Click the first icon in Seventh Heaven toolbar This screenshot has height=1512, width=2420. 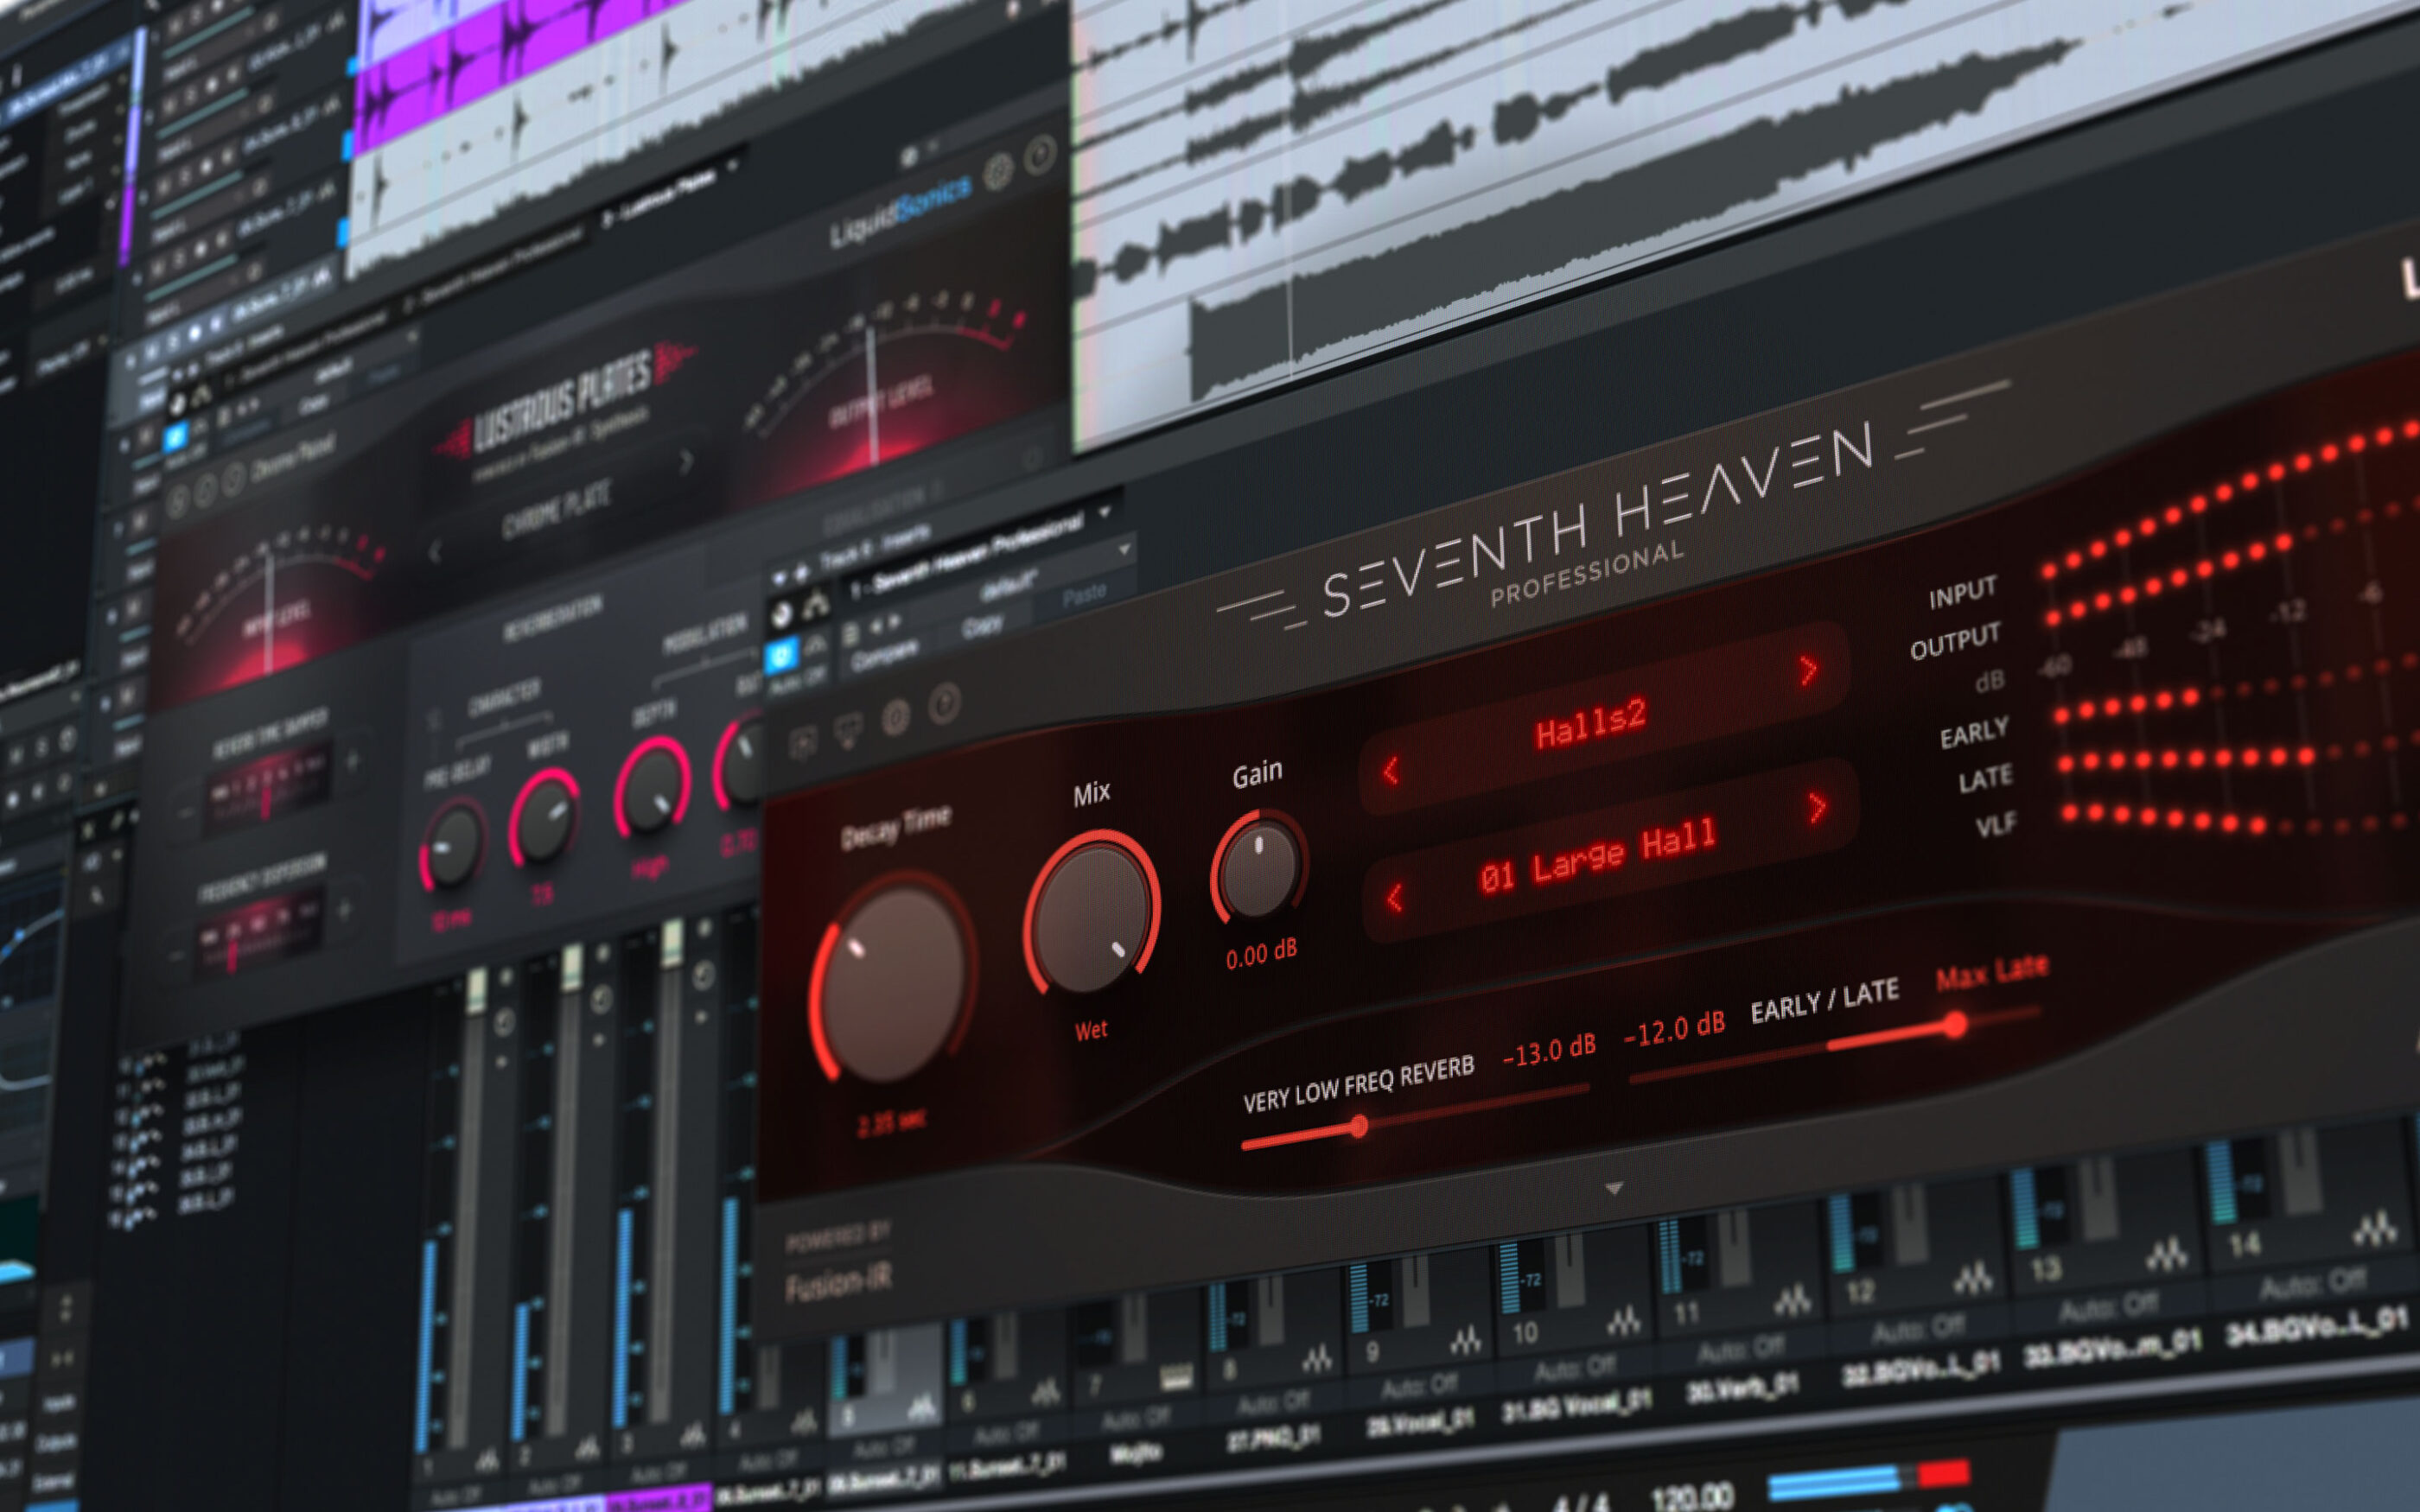(803, 743)
